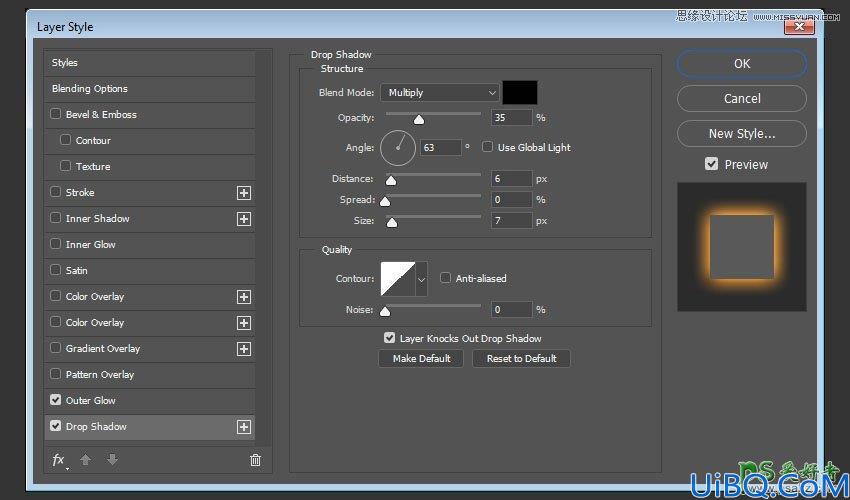
Task: Click the Noise value field
Action: tap(511, 310)
